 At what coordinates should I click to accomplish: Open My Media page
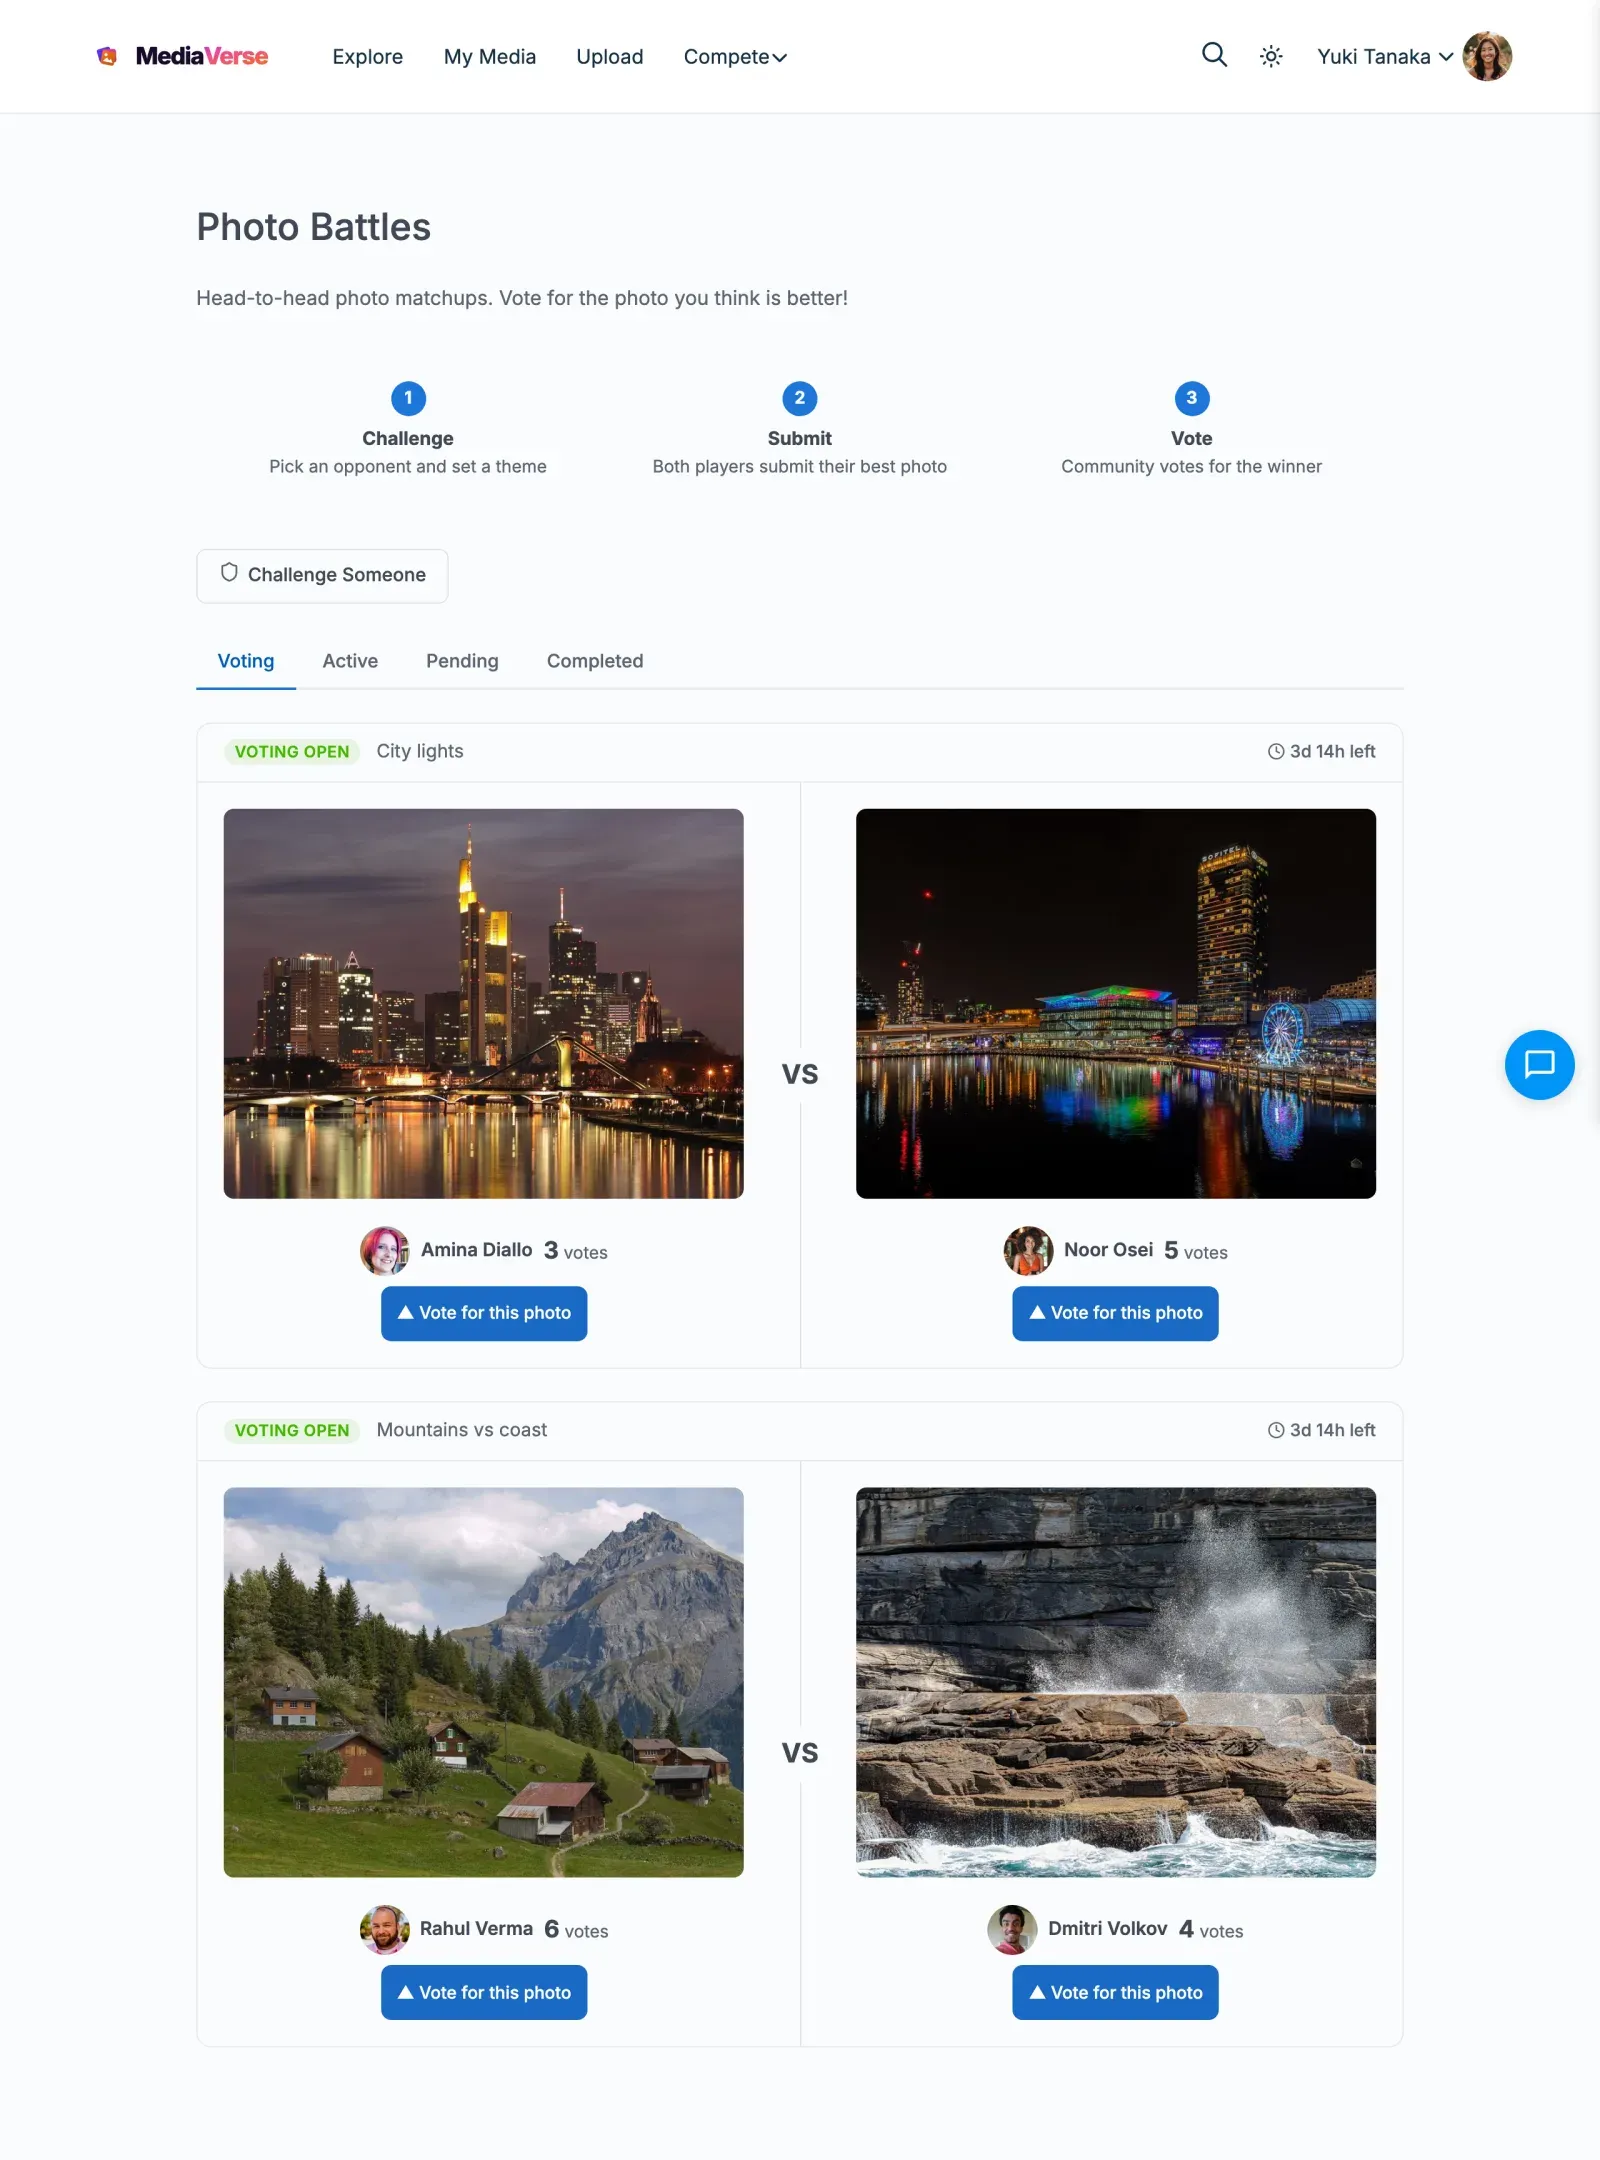click(490, 57)
